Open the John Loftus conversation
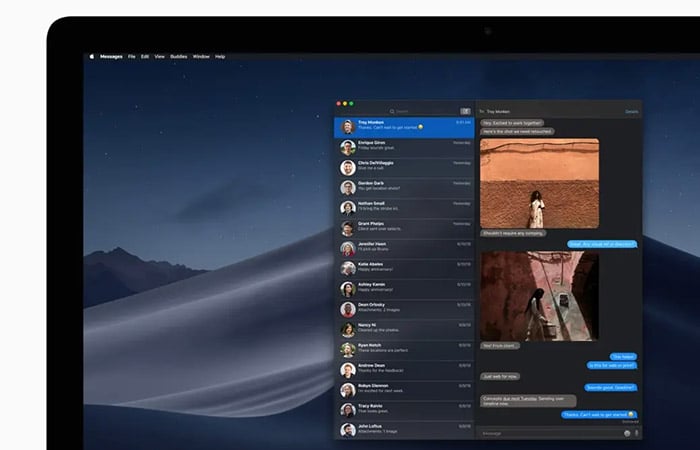This screenshot has width=700, height=450. click(404, 430)
